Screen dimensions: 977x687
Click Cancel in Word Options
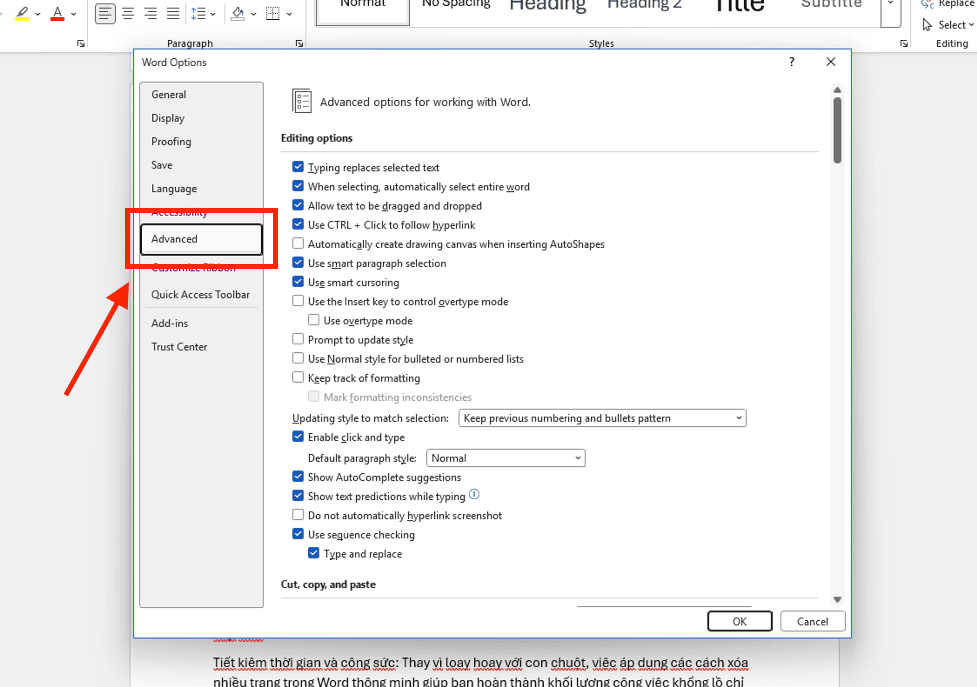coord(813,621)
